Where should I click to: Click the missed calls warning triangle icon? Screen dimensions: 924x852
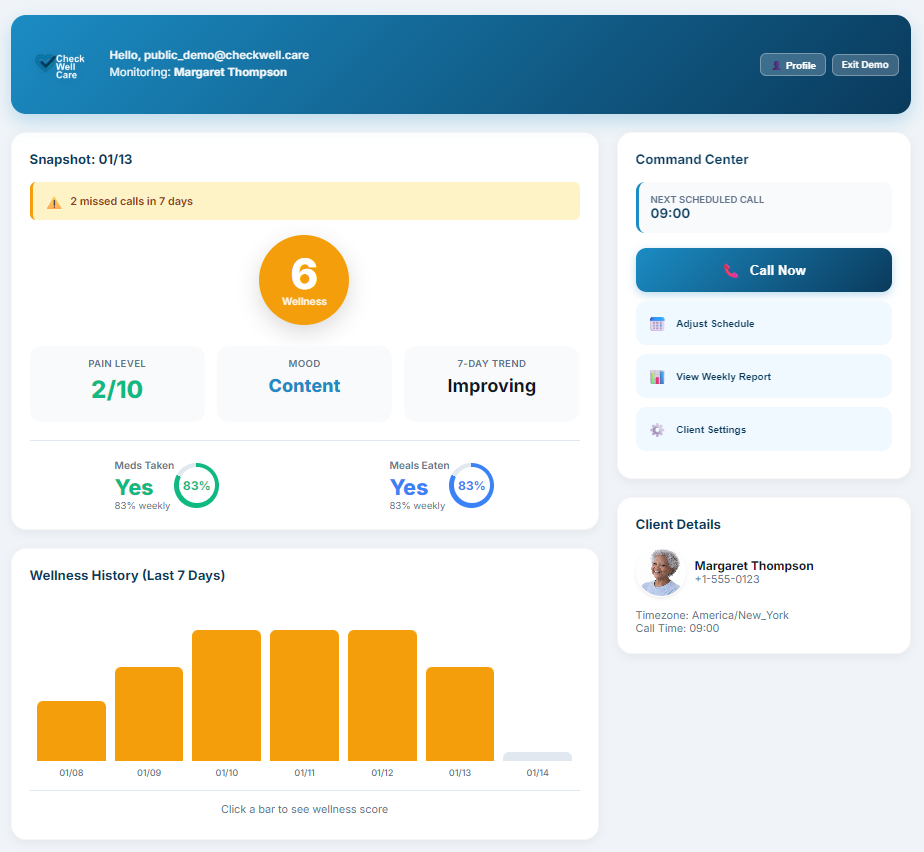(x=53, y=200)
